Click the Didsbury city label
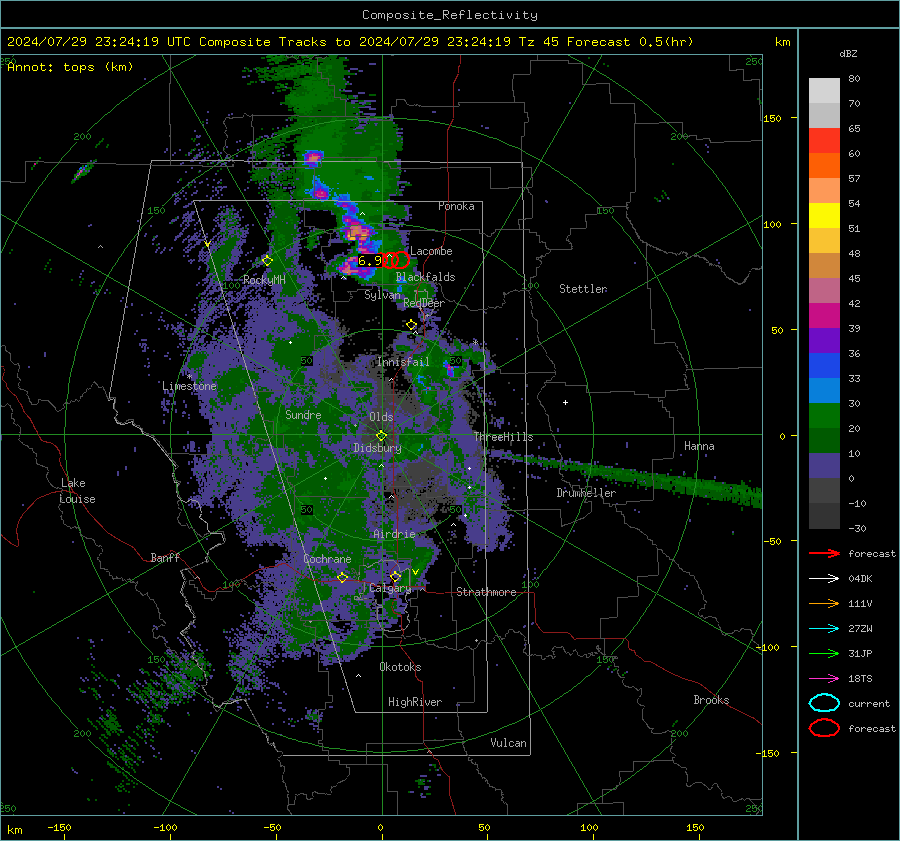 click(377, 448)
